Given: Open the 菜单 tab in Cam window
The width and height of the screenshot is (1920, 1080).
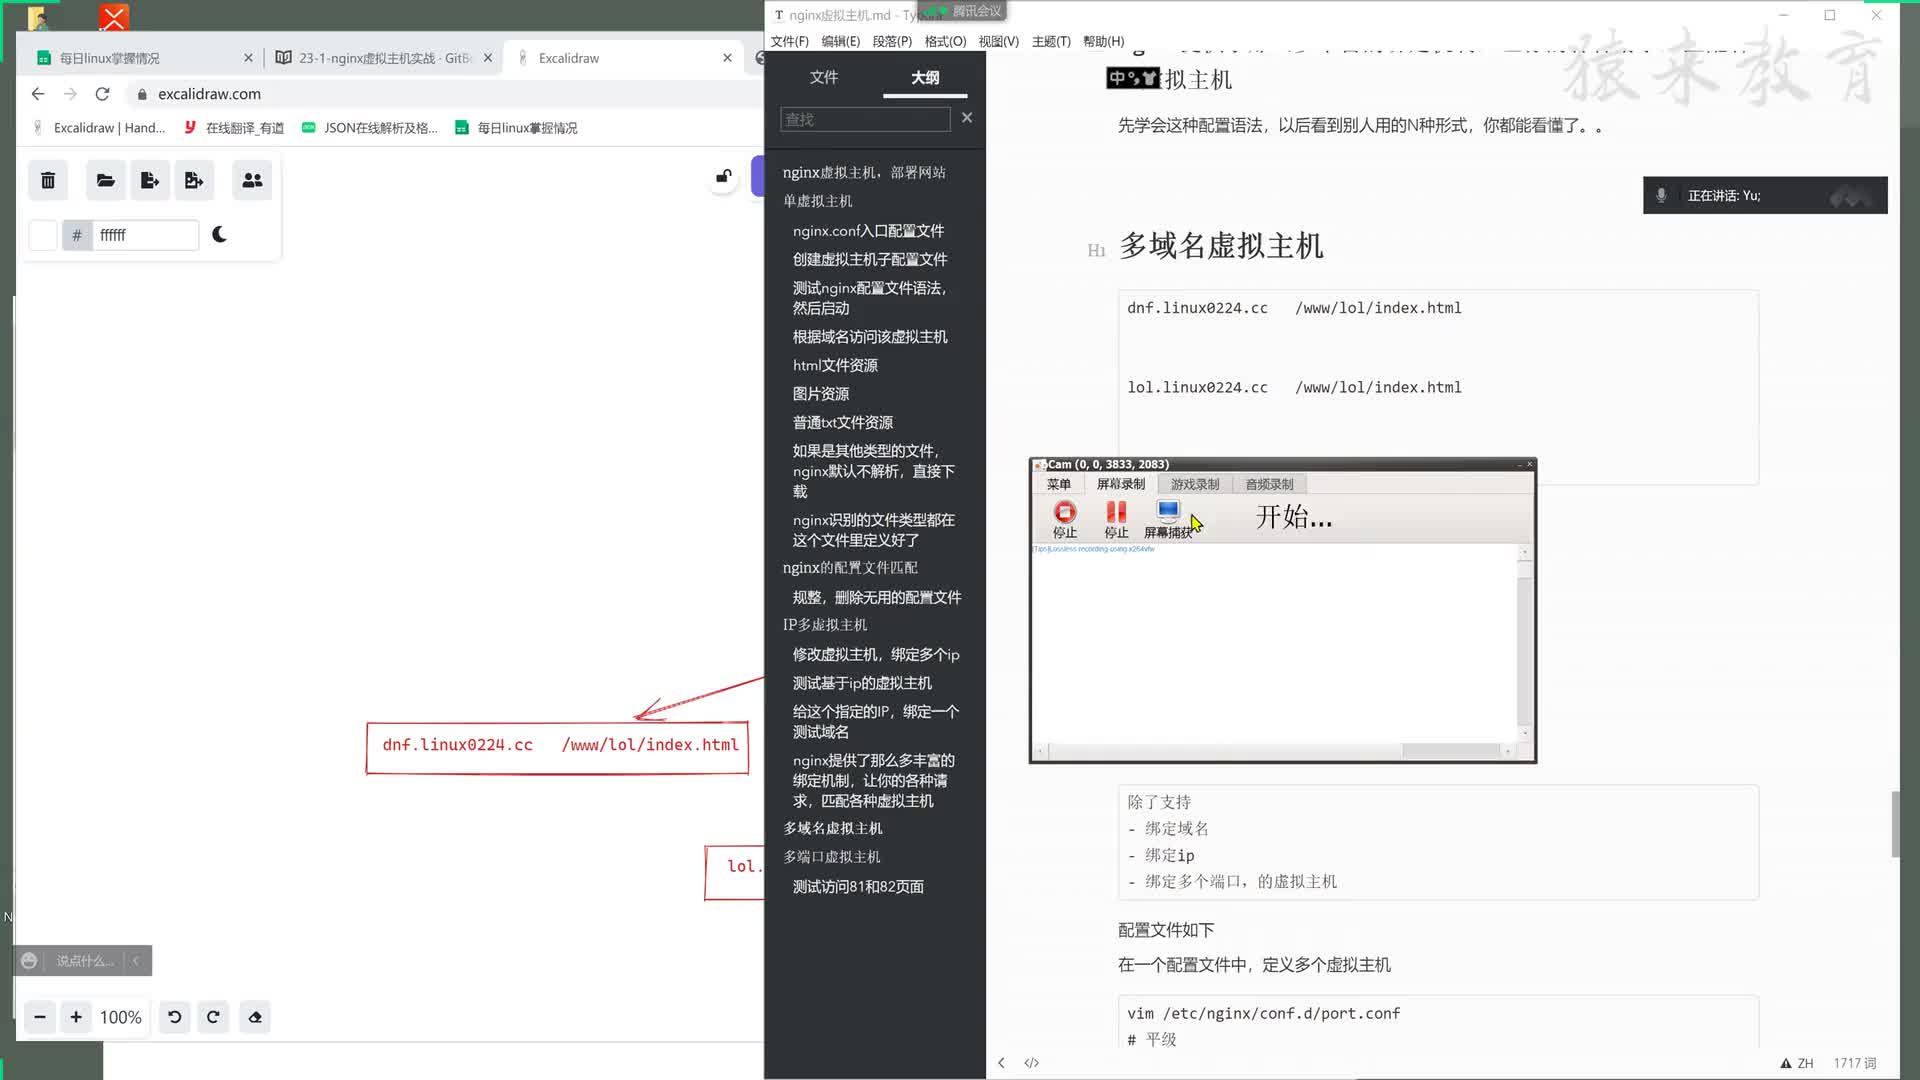Looking at the screenshot, I should pyautogui.click(x=1059, y=484).
